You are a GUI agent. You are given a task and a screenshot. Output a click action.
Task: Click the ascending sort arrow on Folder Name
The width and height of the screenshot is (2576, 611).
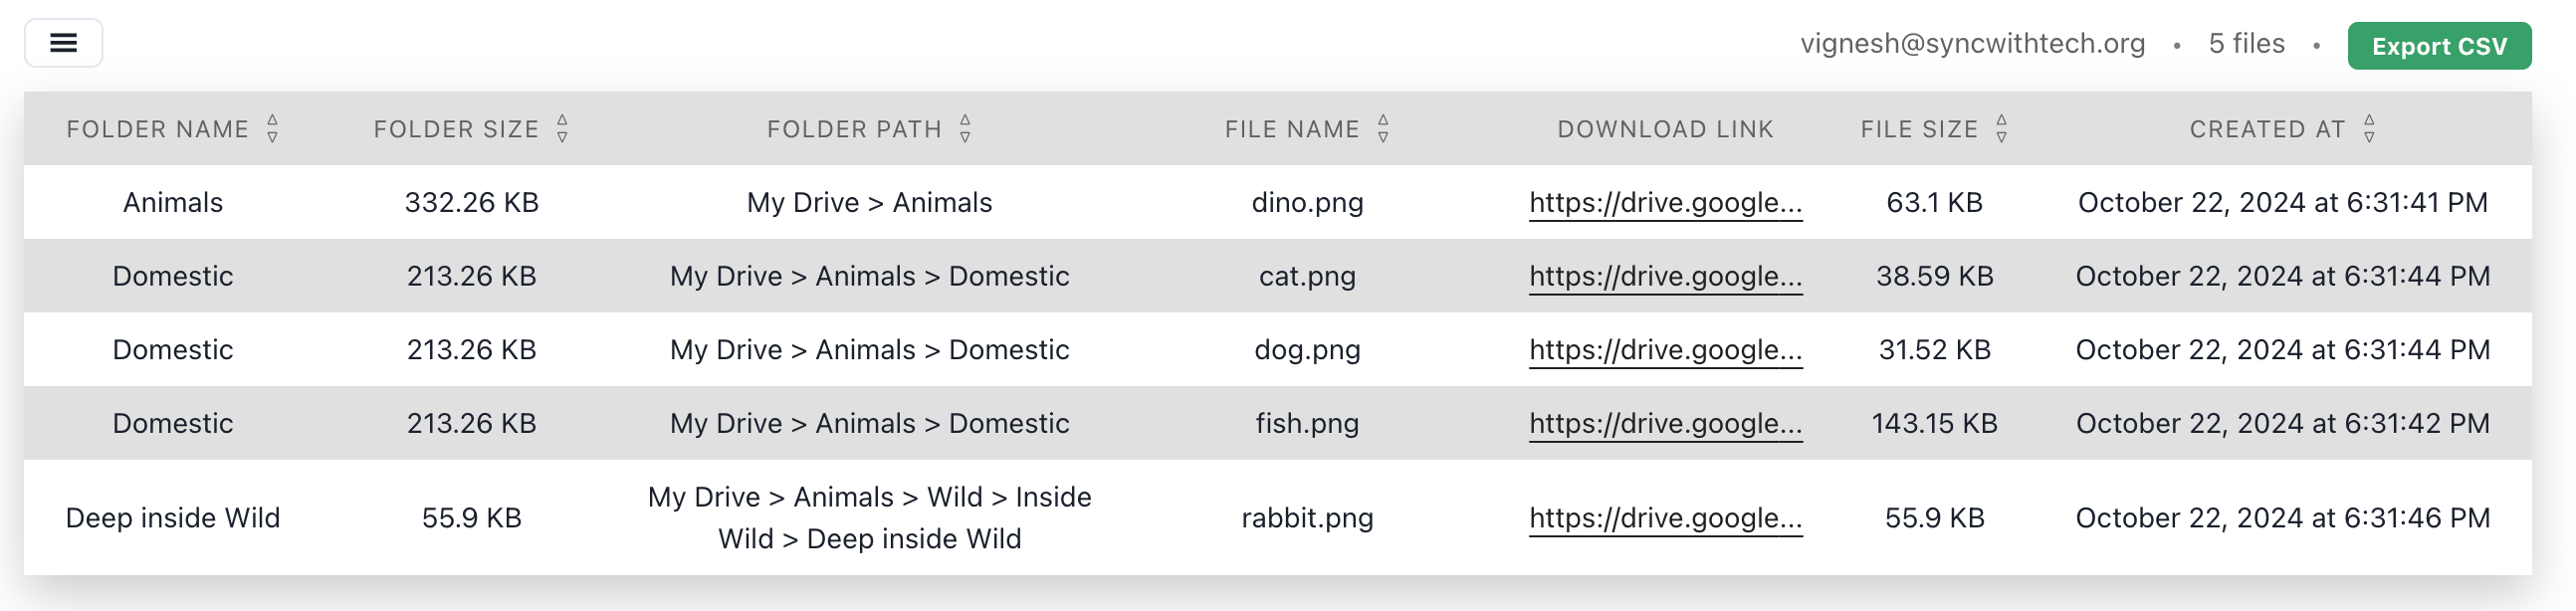(x=272, y=120)
